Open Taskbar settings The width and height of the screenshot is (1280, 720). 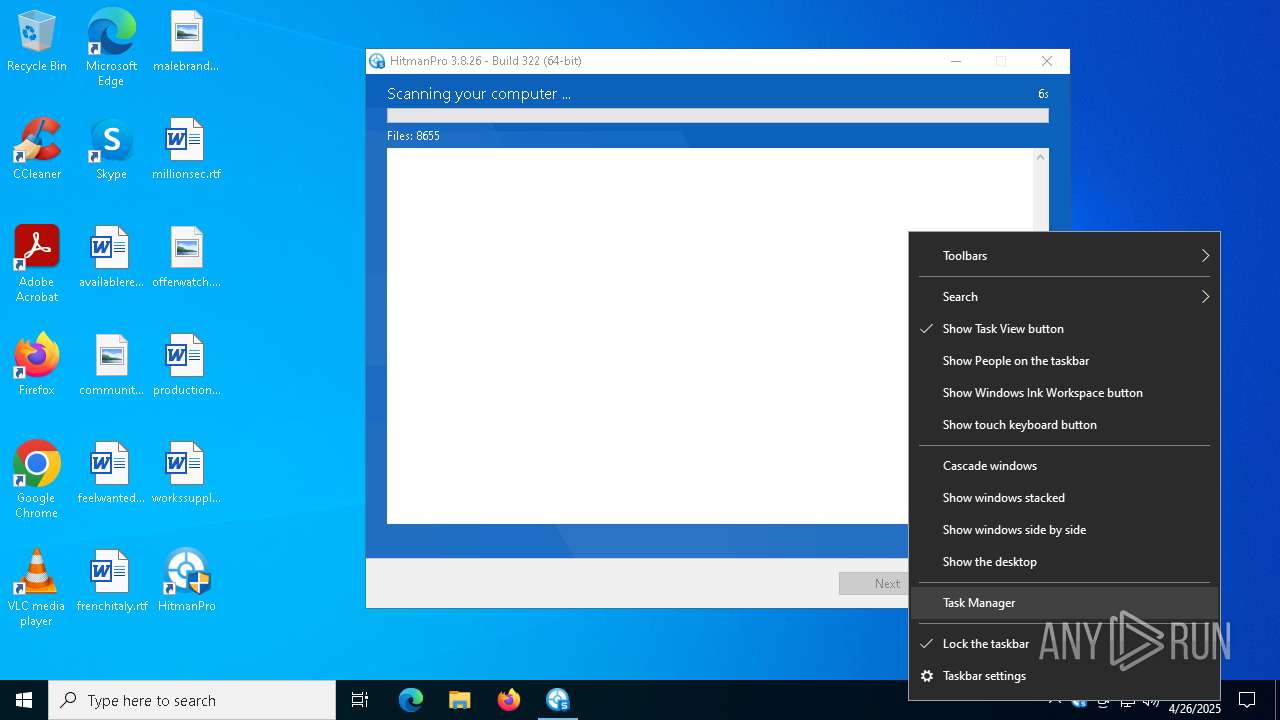click(1064, 676)
